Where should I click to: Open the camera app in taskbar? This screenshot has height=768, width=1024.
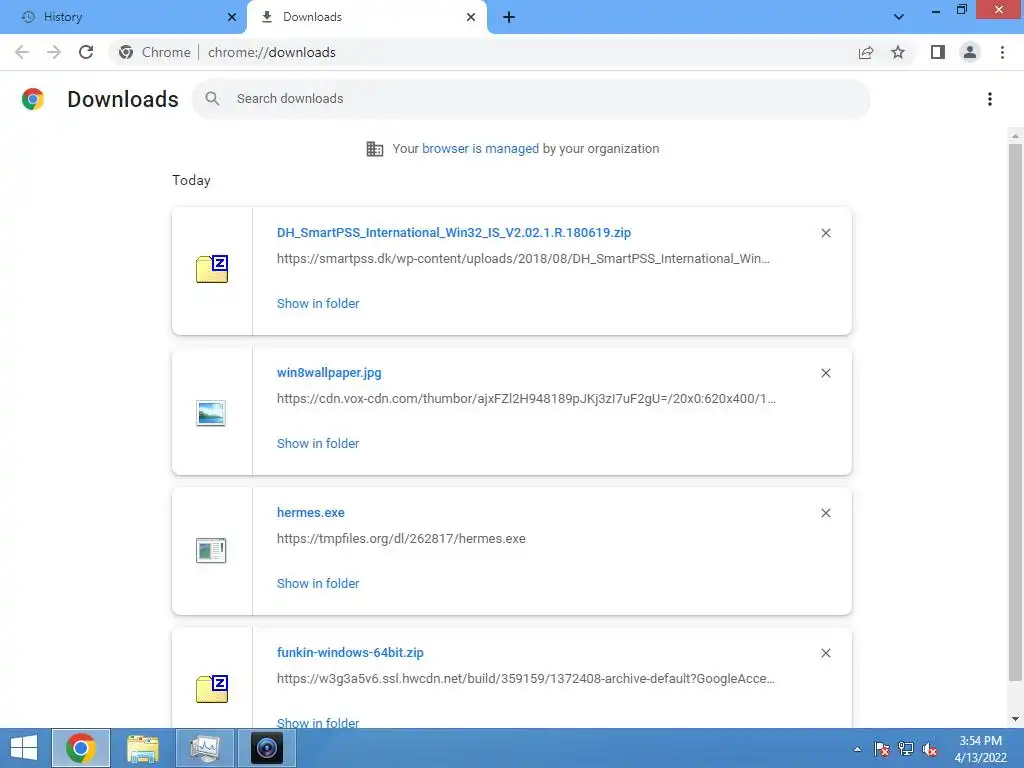click(x=267, y=748)
